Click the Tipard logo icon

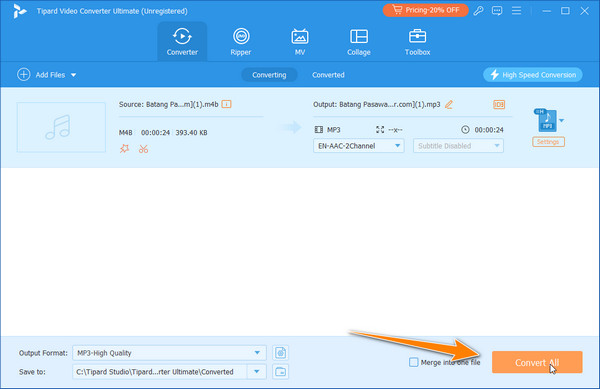click(19, 11)
